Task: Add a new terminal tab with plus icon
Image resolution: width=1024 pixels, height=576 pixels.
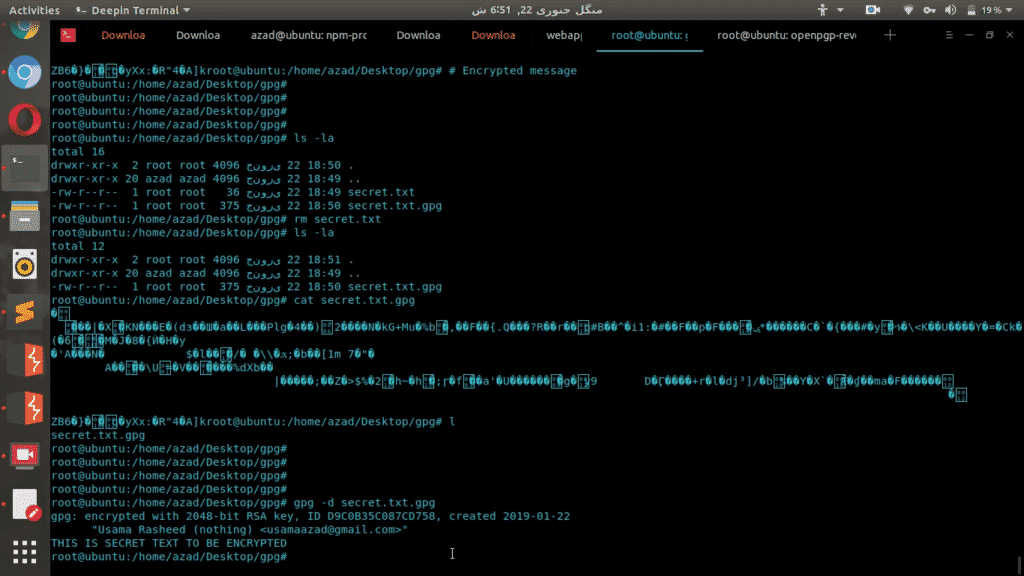Action: 889,35
